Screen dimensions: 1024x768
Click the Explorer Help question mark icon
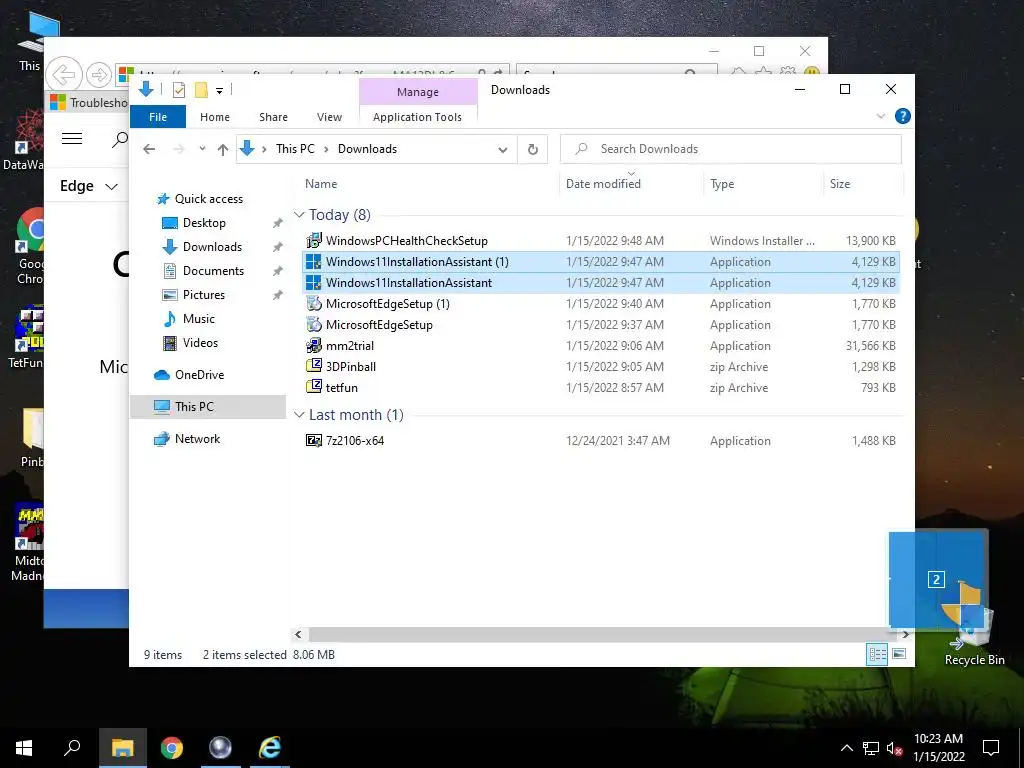point(903,116)
